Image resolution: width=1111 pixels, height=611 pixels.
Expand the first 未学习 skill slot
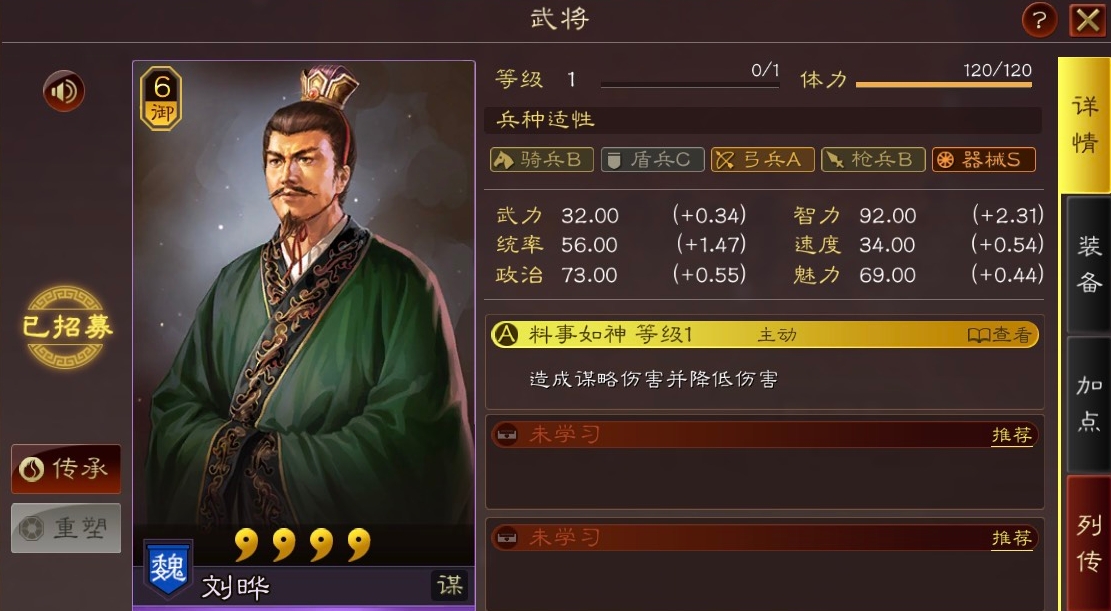tap(765, 435)
